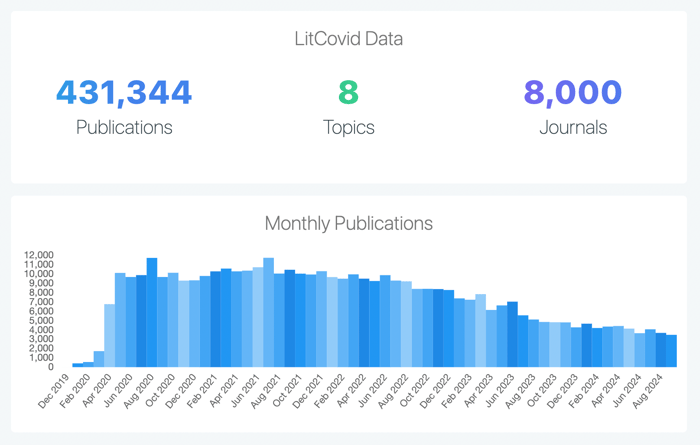This screenshot has width=700, height=445.
Task: Click the Aug 2023 x-axis label
Action: (x=521, y=391)
